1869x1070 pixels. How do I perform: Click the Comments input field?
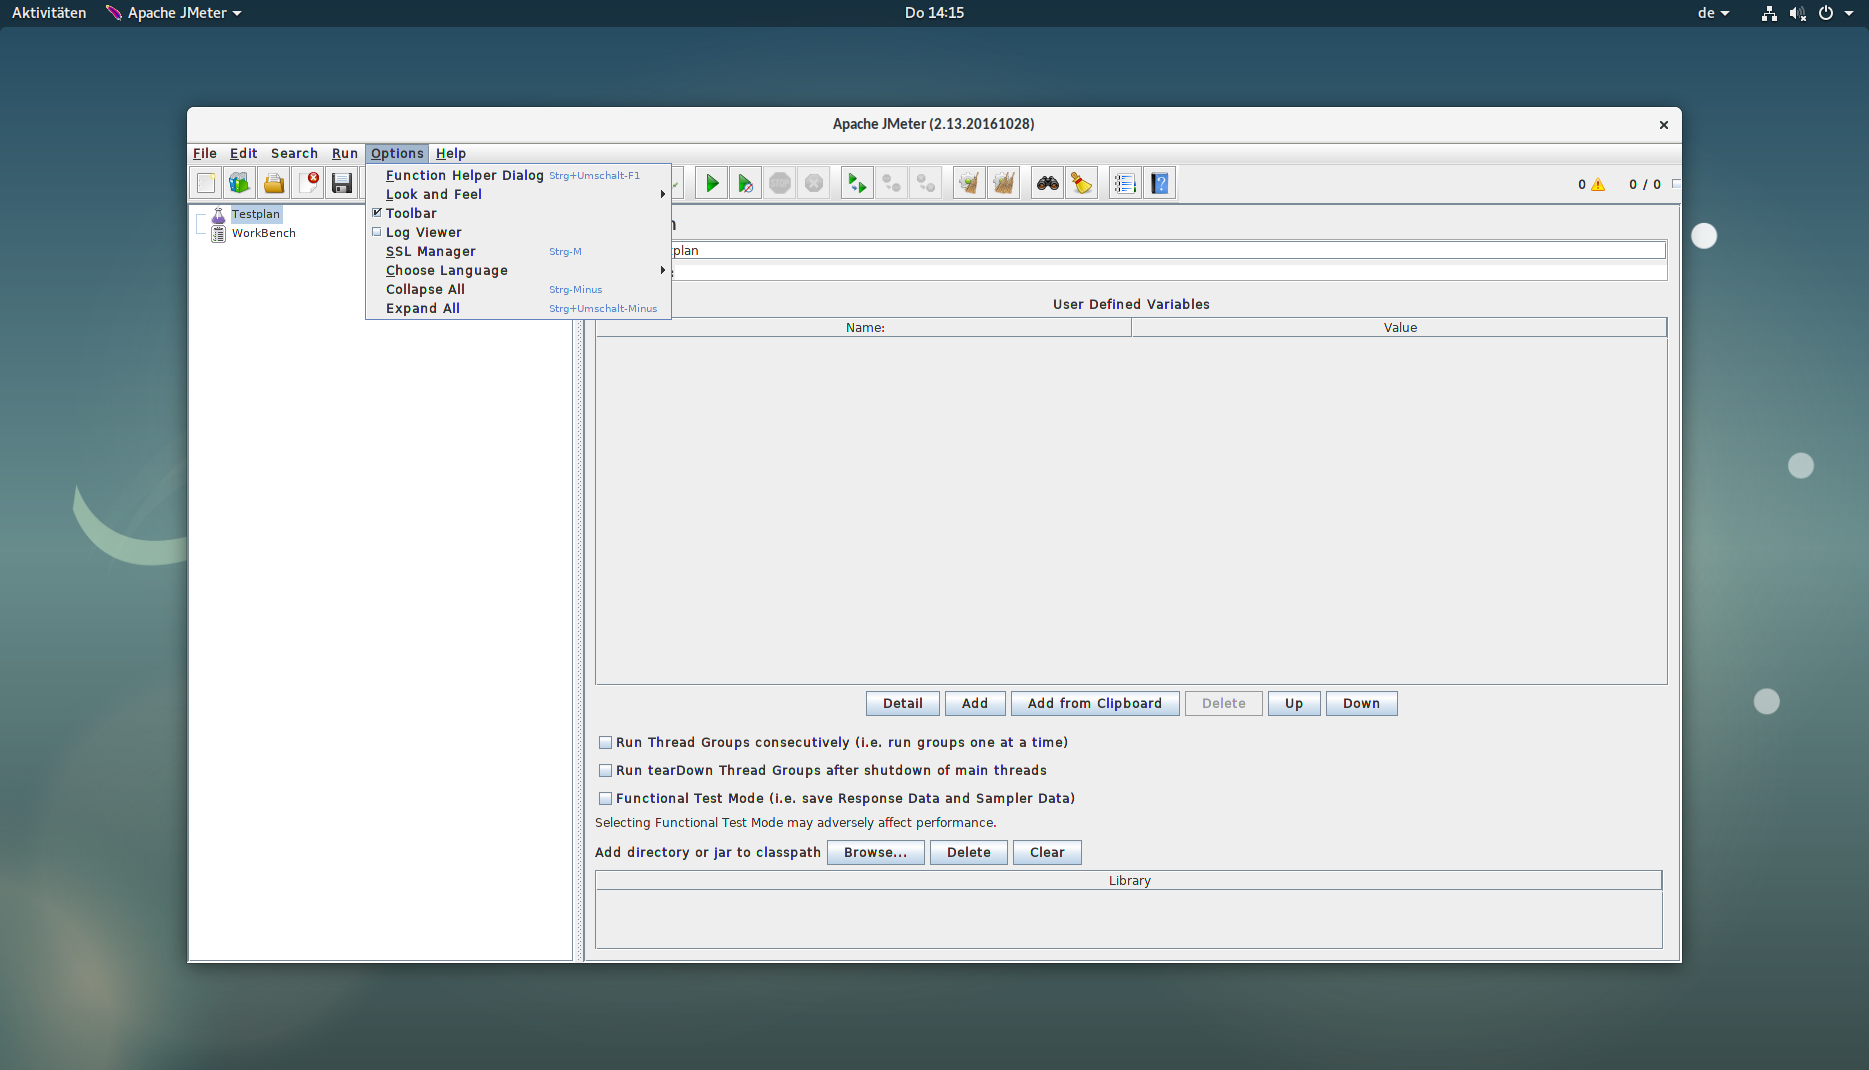pyautogui.click(x=1168, y=272)
